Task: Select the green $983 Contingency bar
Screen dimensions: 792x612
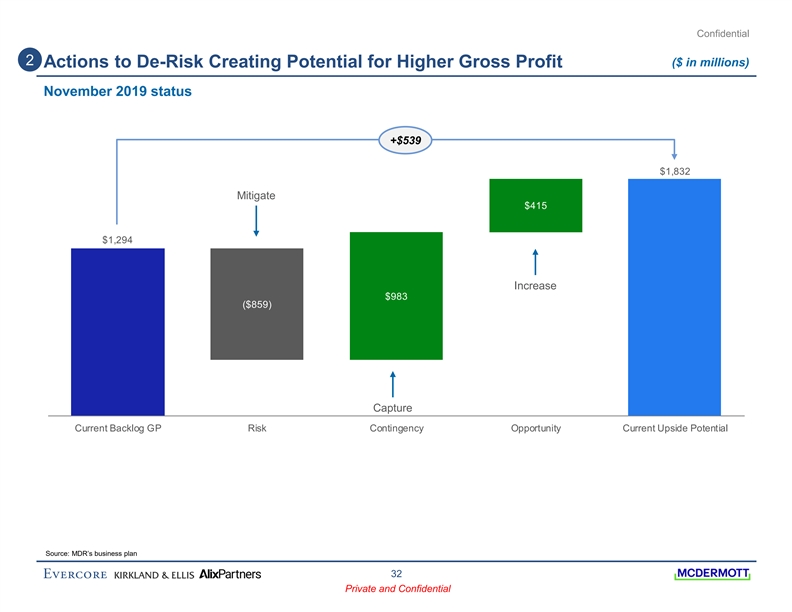Action: pyautogui.click(x=396, y=296)
